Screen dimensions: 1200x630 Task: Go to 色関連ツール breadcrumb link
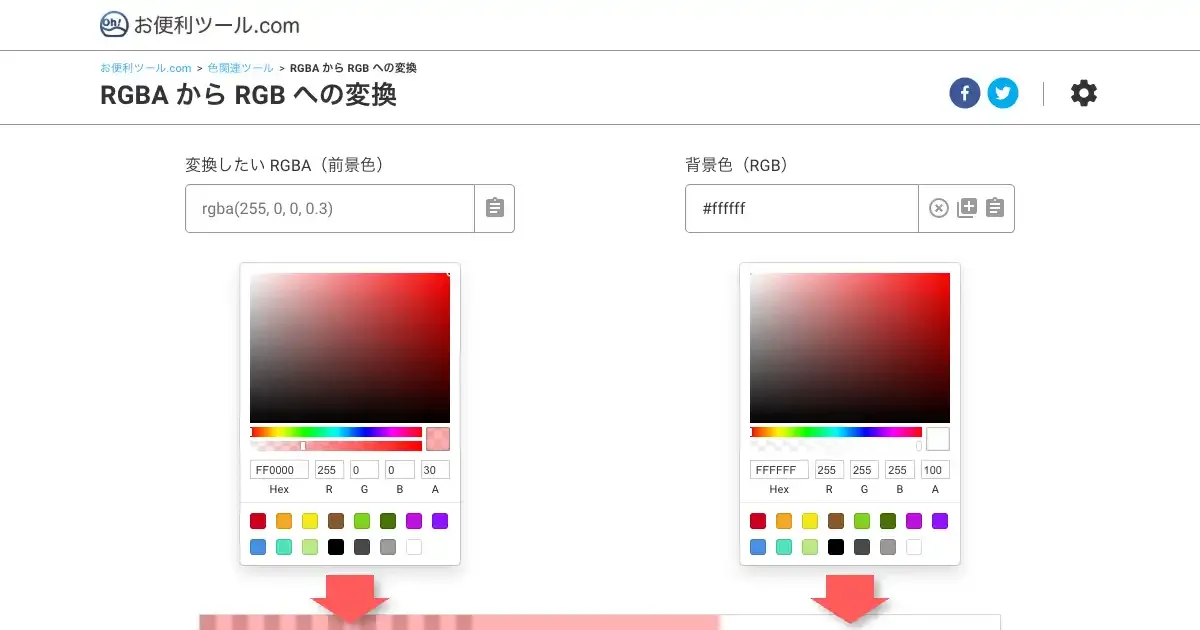click(240, 68)
